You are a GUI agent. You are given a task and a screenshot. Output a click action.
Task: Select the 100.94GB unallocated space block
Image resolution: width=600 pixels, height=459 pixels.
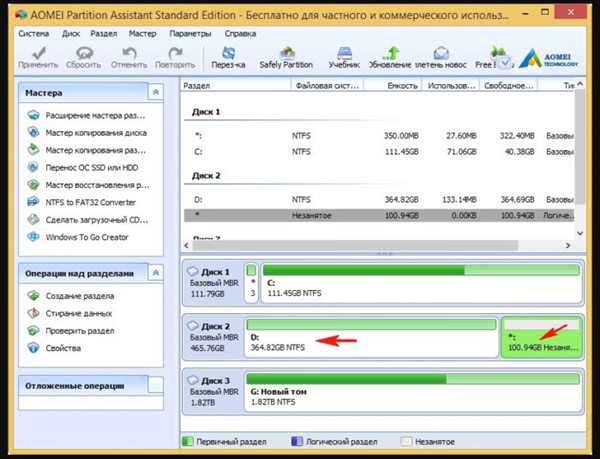coord(541,337)
